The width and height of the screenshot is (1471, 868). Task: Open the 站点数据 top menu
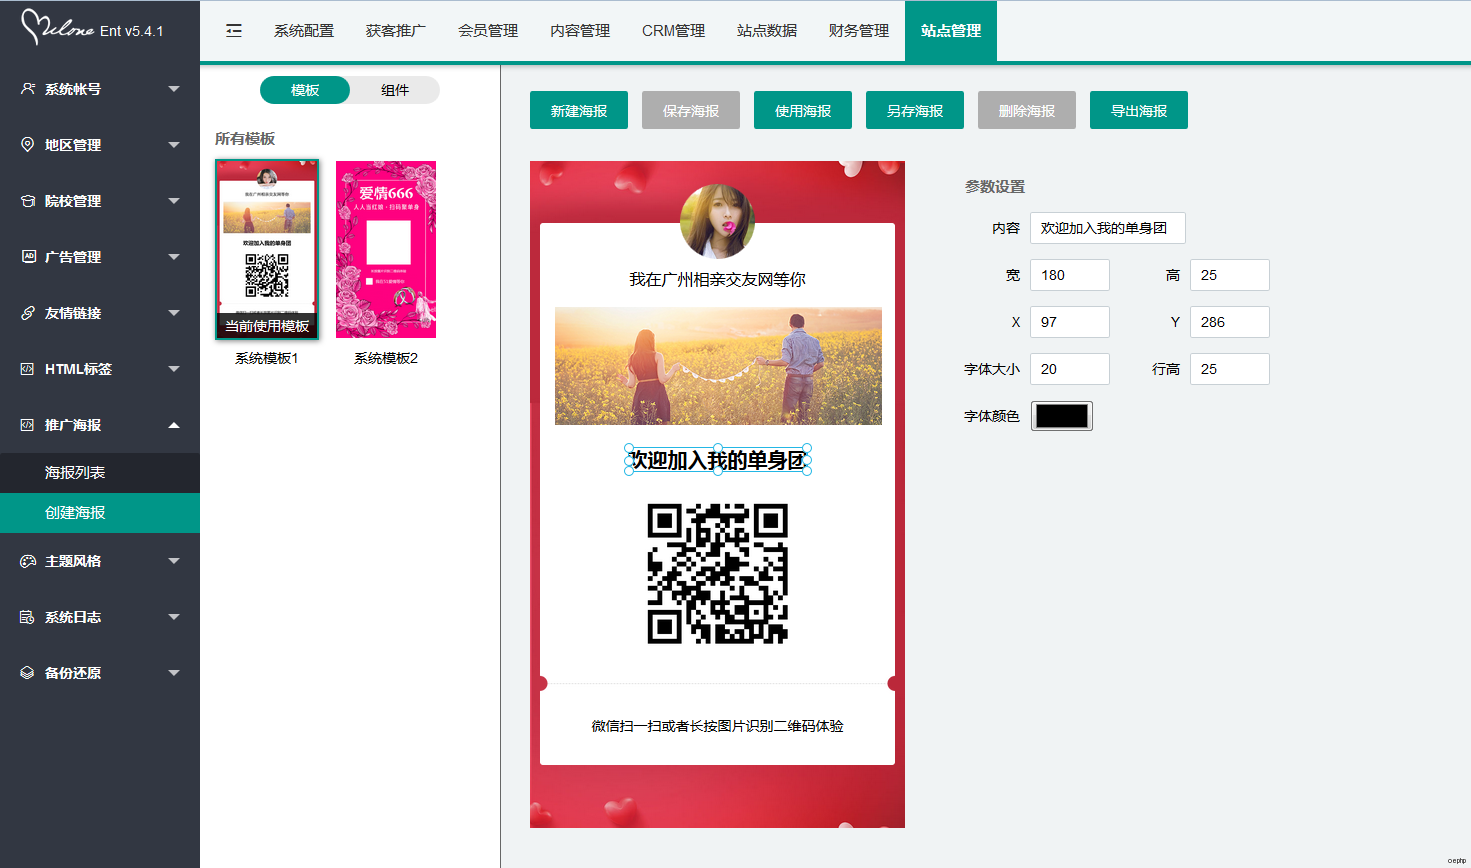[767, 31]
